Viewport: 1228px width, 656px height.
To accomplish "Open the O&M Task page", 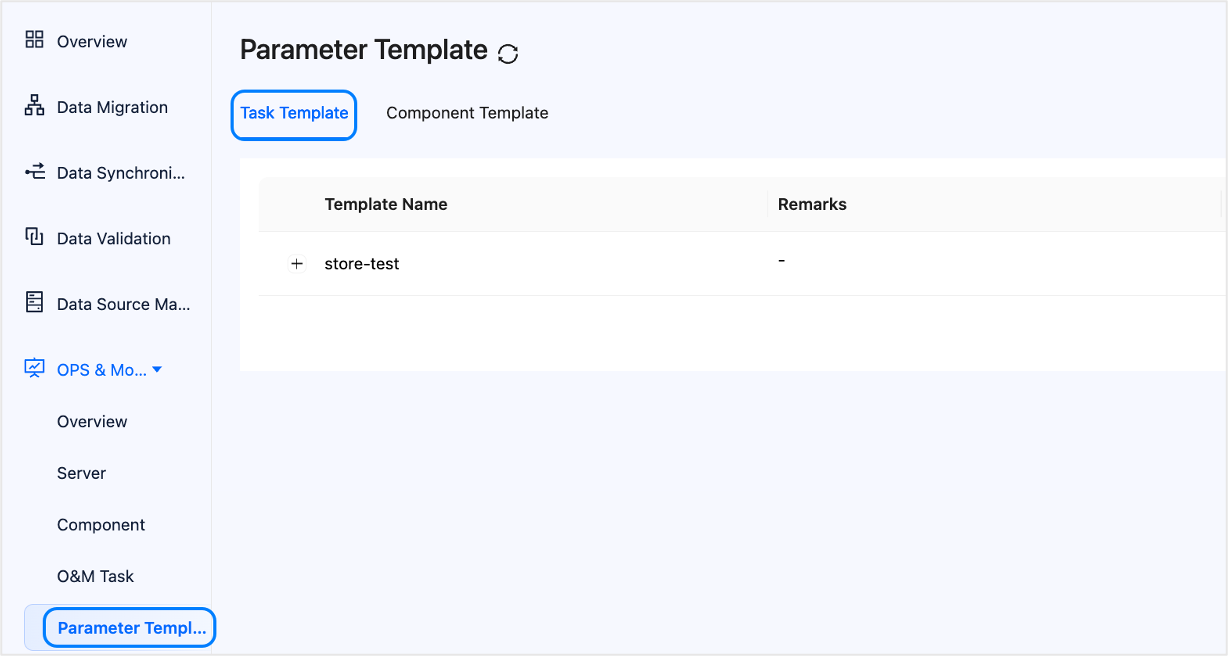I will [x=95, y=576].
